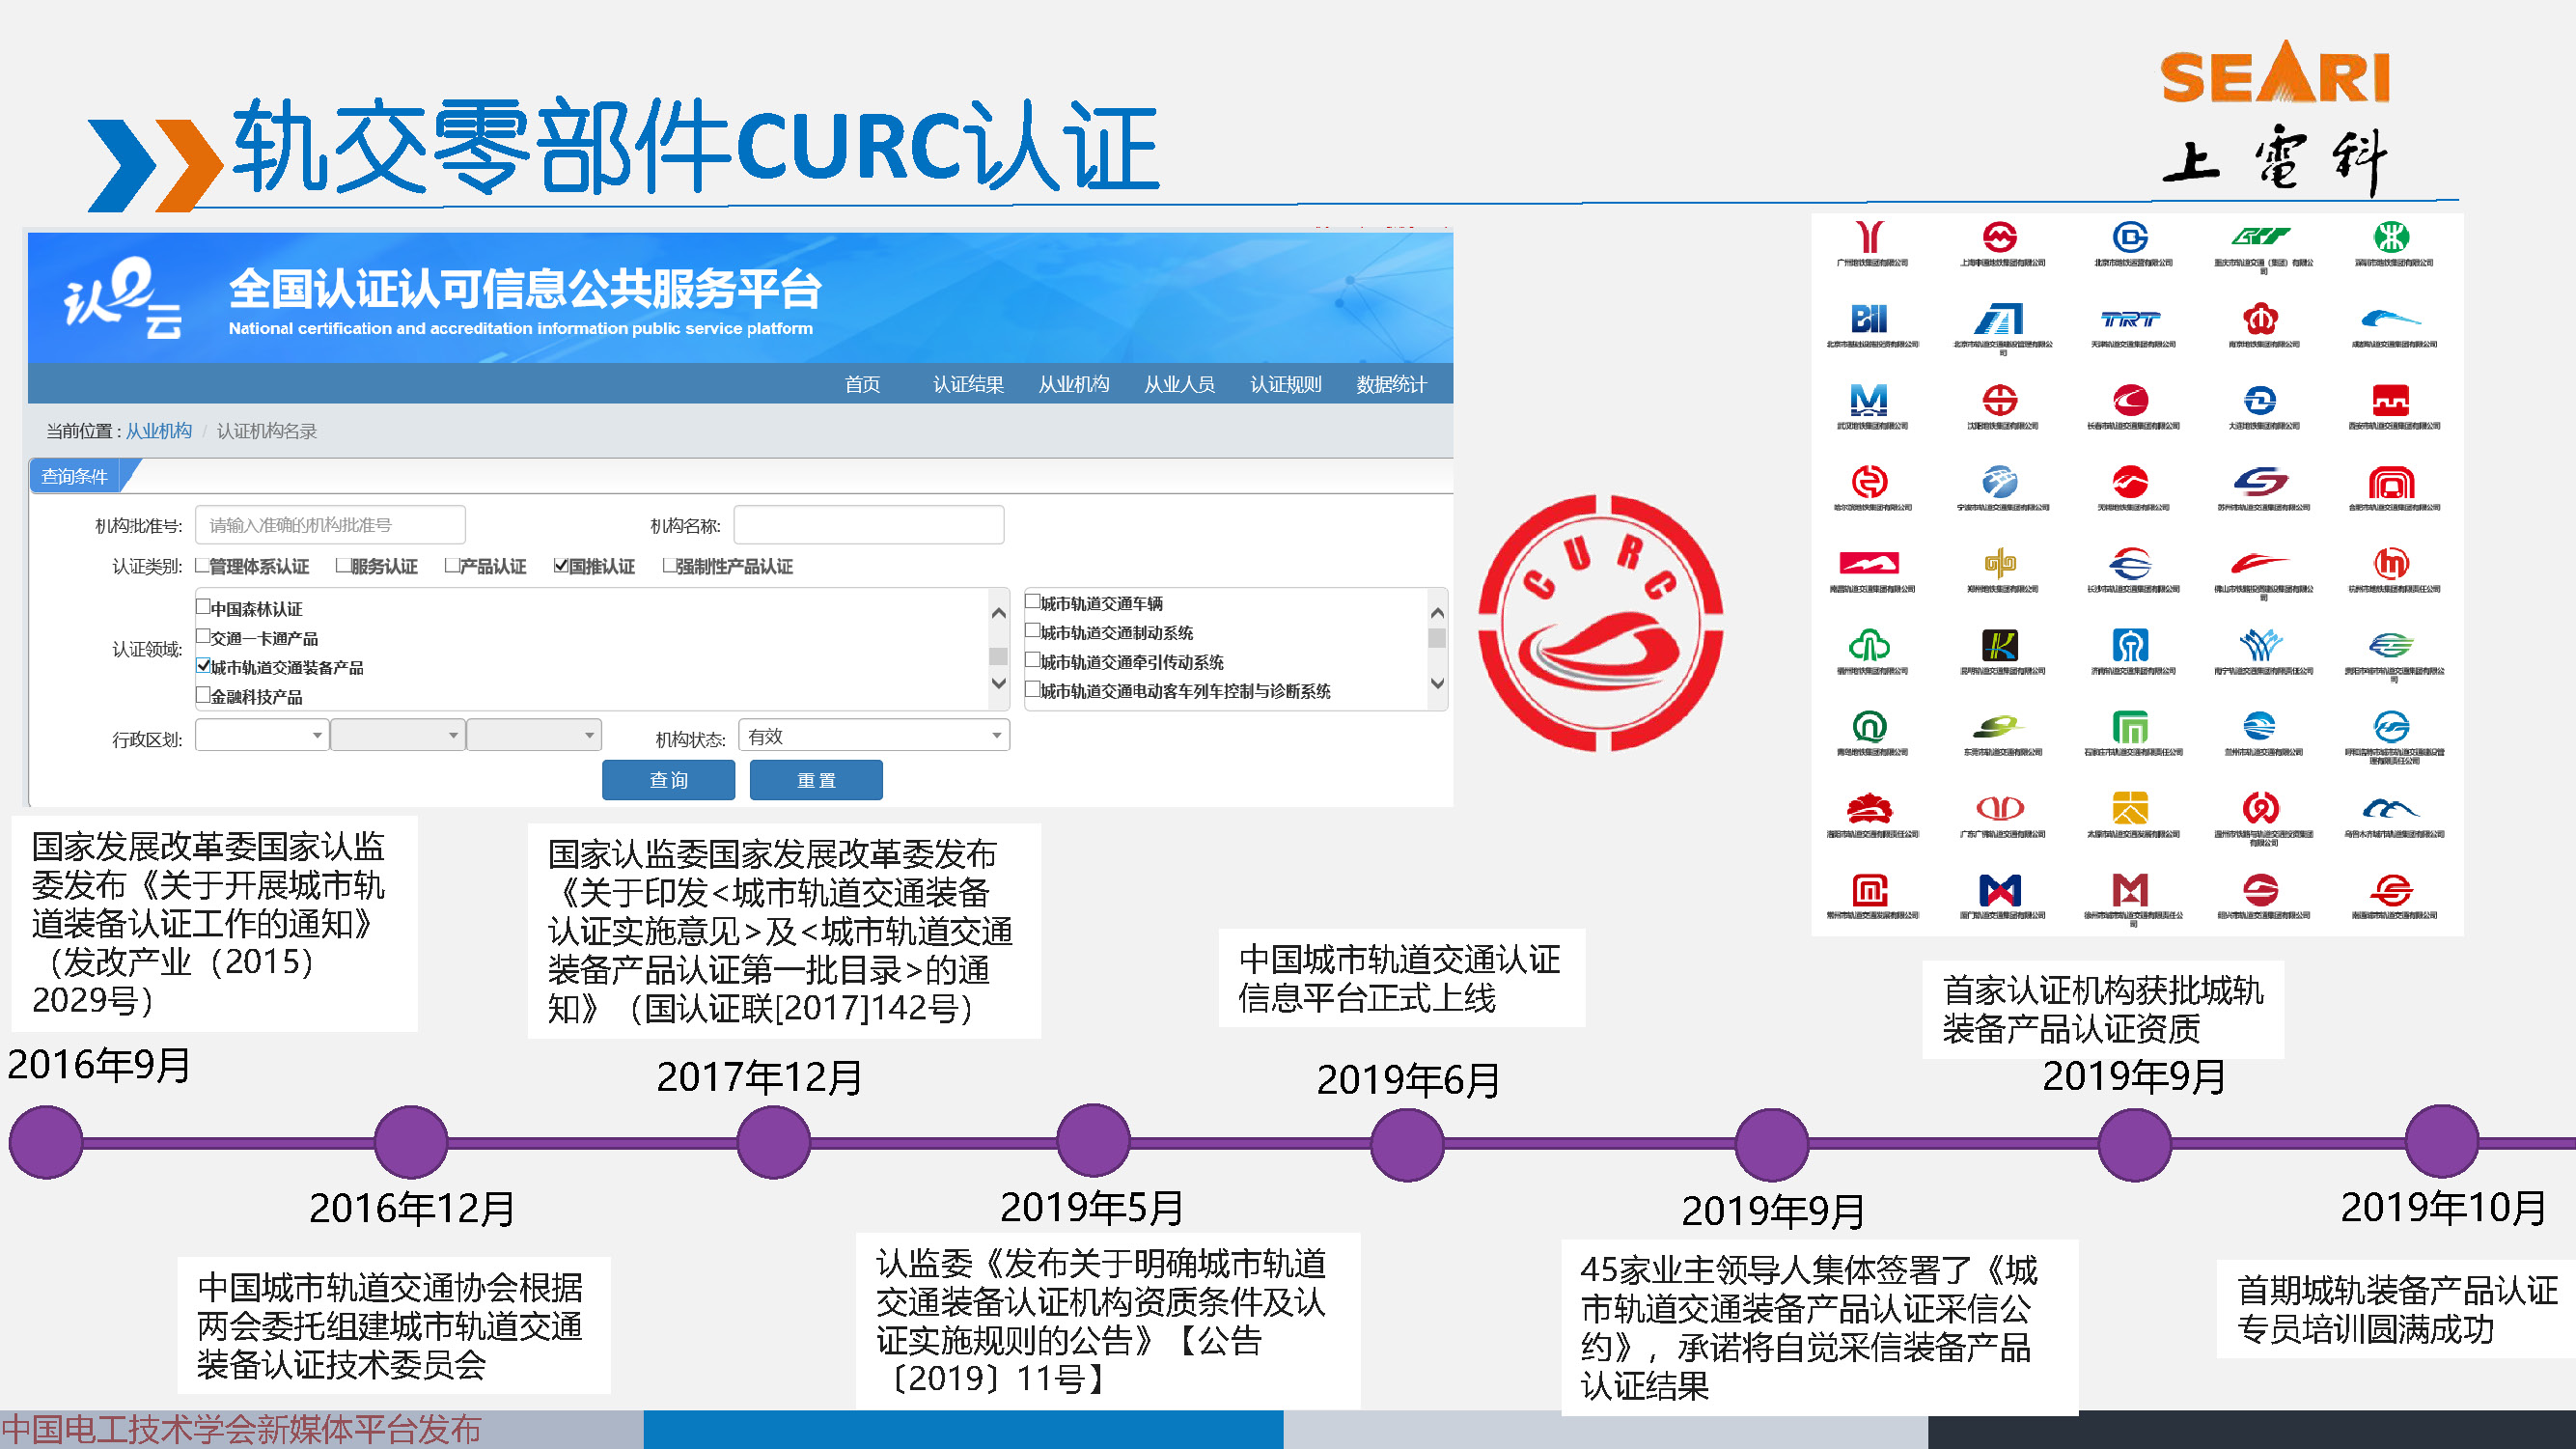Open the 首页 nav item
The width and height of the screenshot is (2576, 1449).
click(862, 384)
